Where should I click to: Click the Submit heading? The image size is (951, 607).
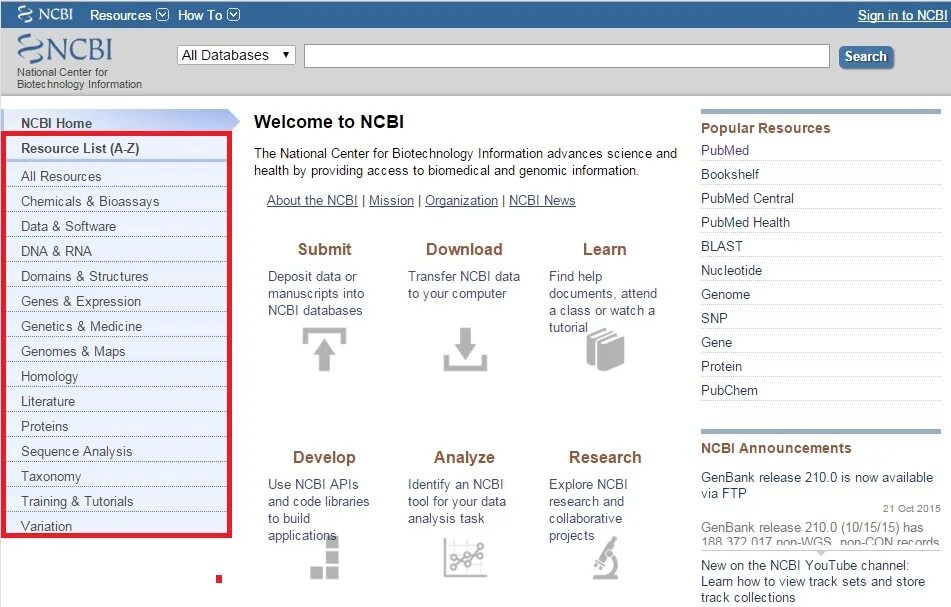click(x=324, y=249)
